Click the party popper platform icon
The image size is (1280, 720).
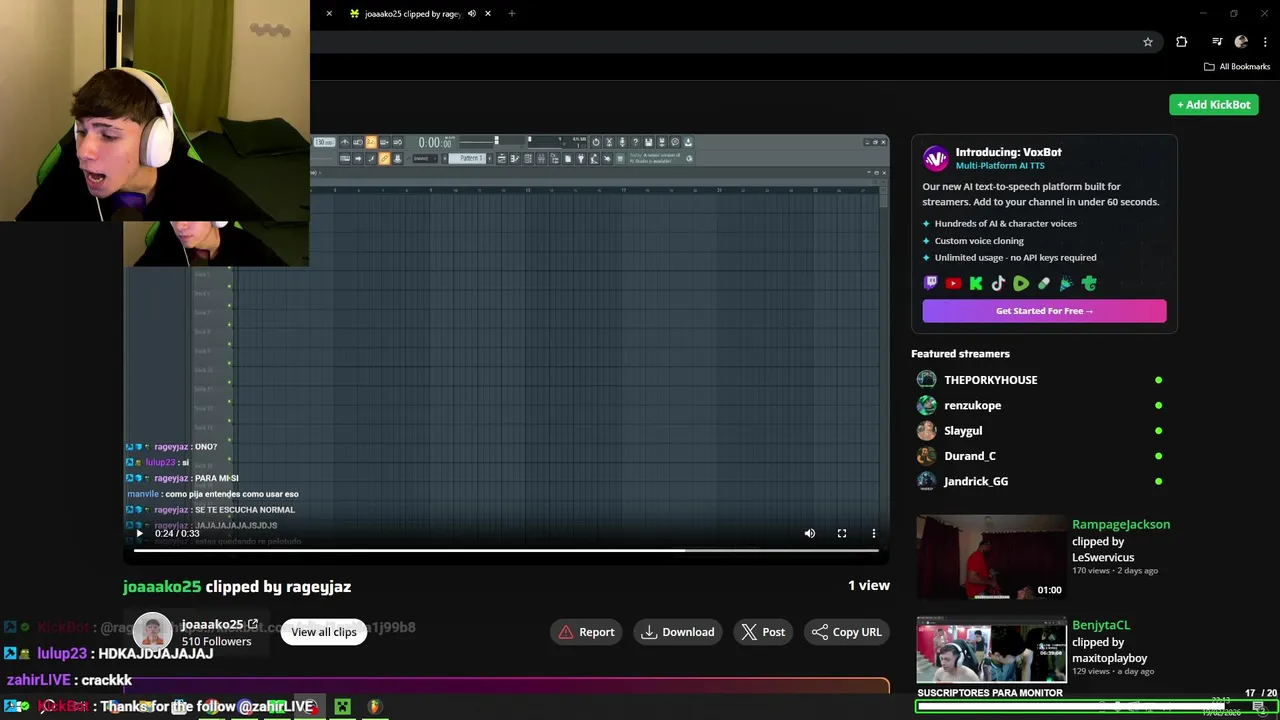[1066, 283]
